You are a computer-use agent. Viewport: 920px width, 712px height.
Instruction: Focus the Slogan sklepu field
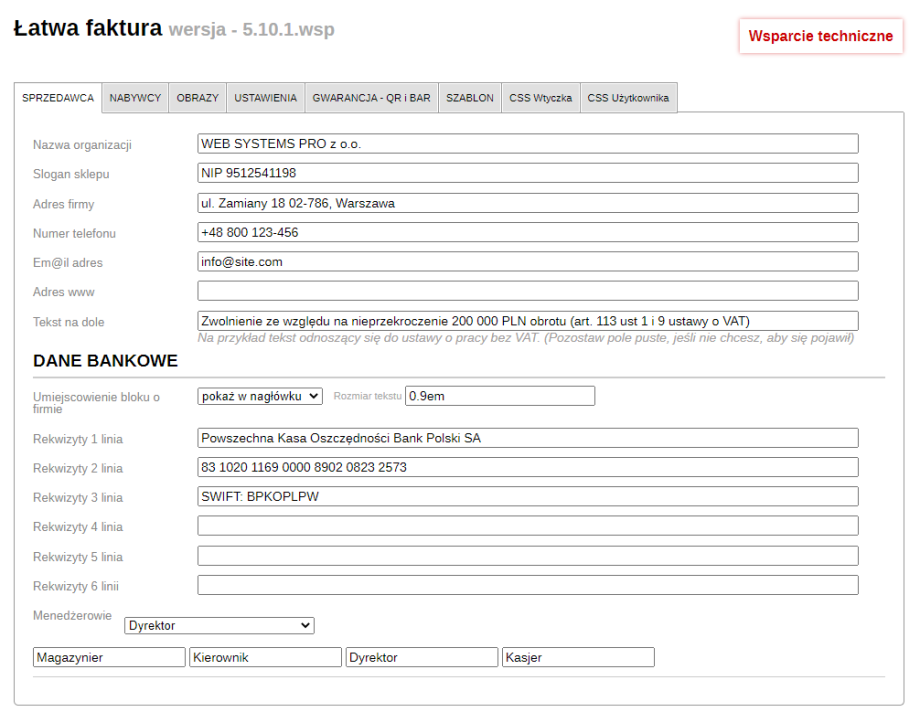point(527,173)
